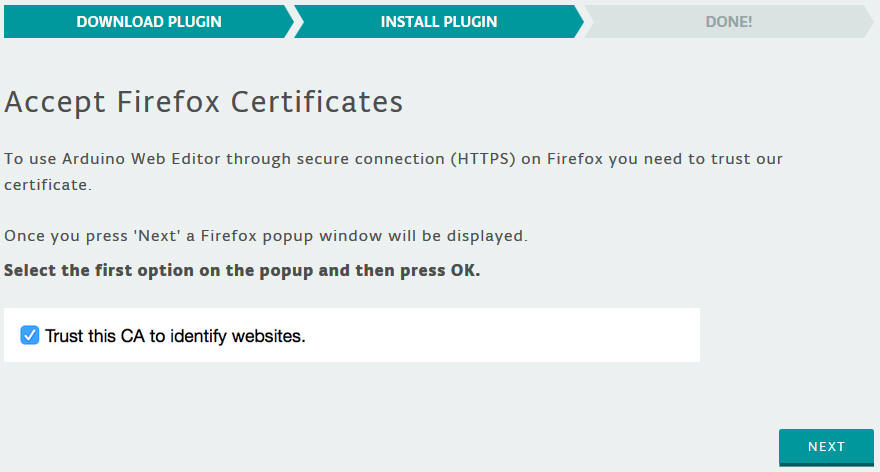Select the Install Plugin step
The width and height of the screenshot is (880, 472).
coord(438,21)
